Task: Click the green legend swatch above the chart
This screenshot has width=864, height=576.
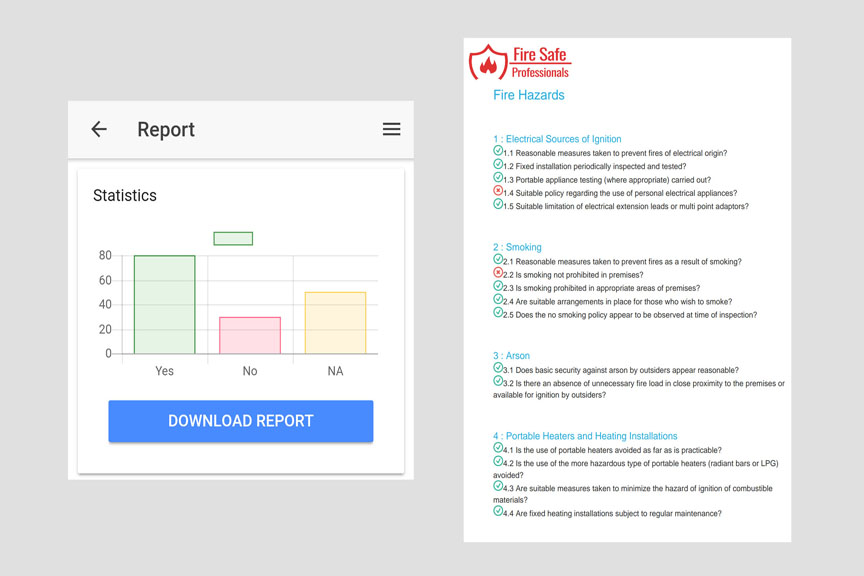Action: tap(232, 238)
